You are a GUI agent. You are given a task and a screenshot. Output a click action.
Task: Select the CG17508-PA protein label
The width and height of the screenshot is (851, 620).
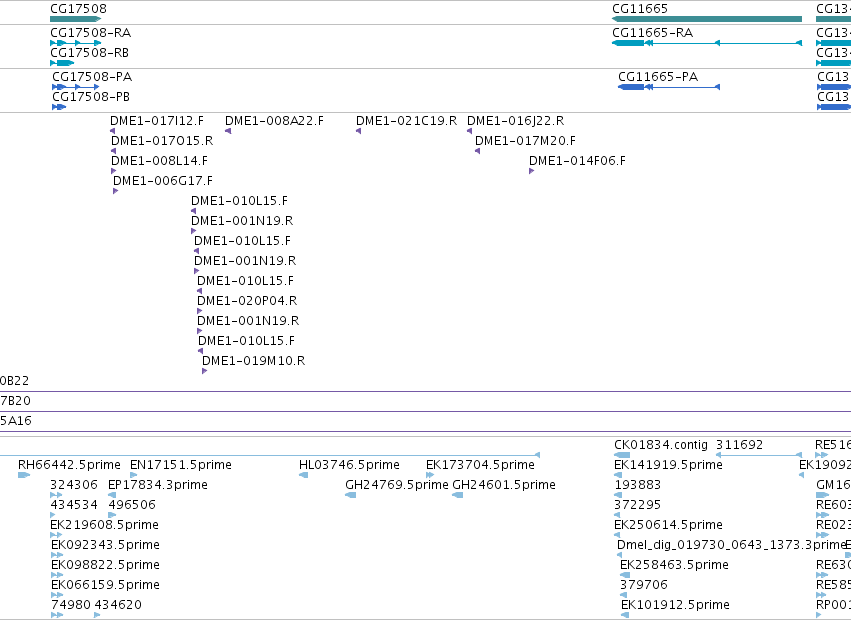(x=92, y=77)
